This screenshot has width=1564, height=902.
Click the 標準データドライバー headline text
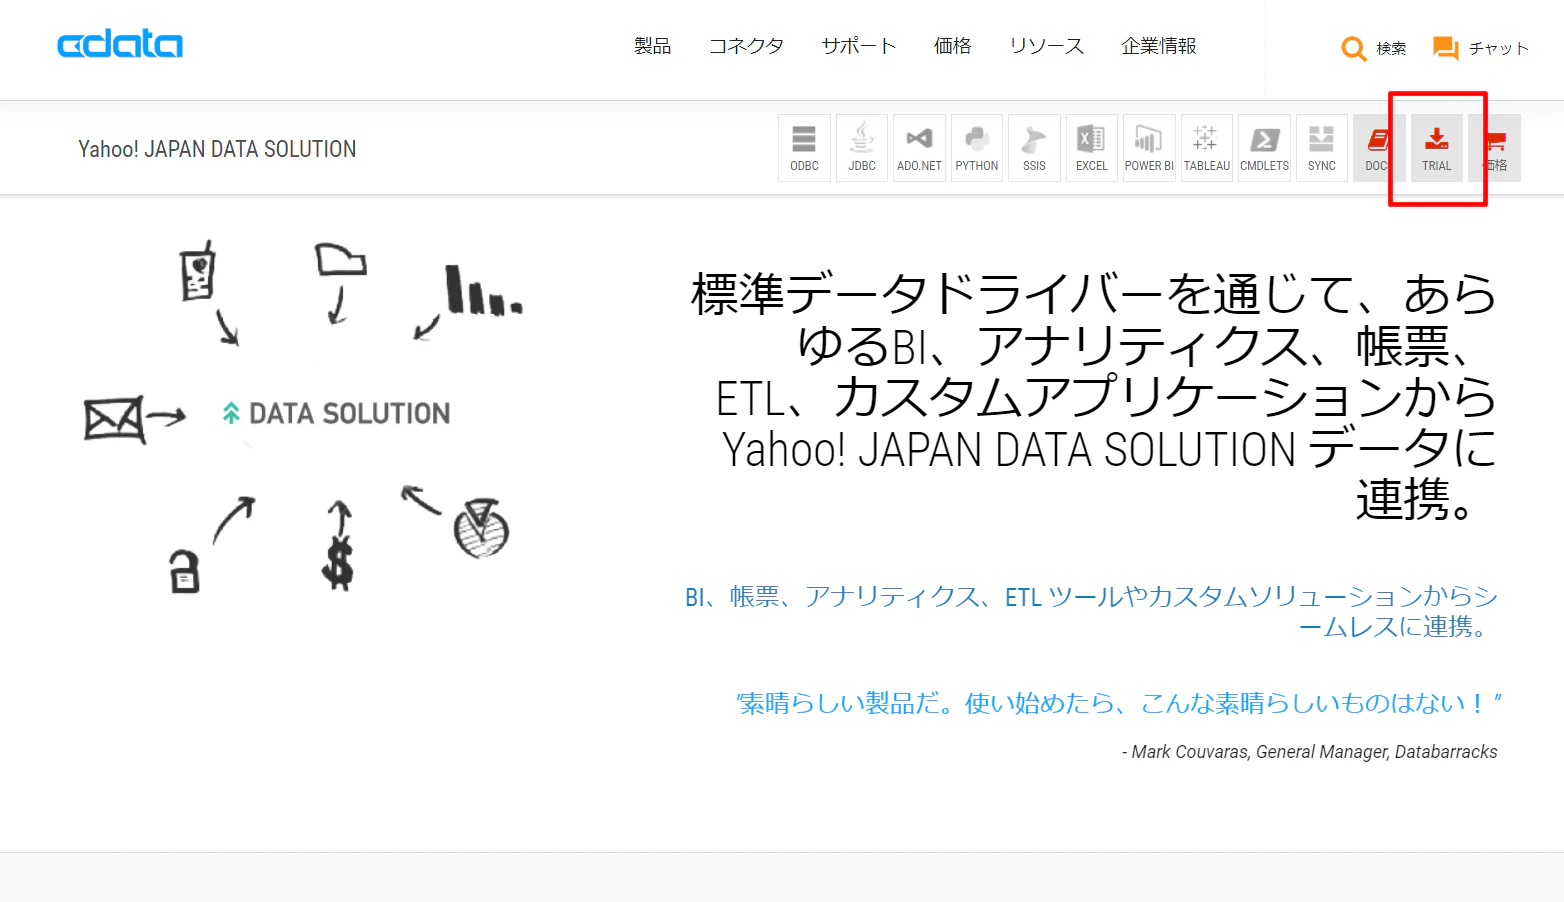tap(1095, 396)
